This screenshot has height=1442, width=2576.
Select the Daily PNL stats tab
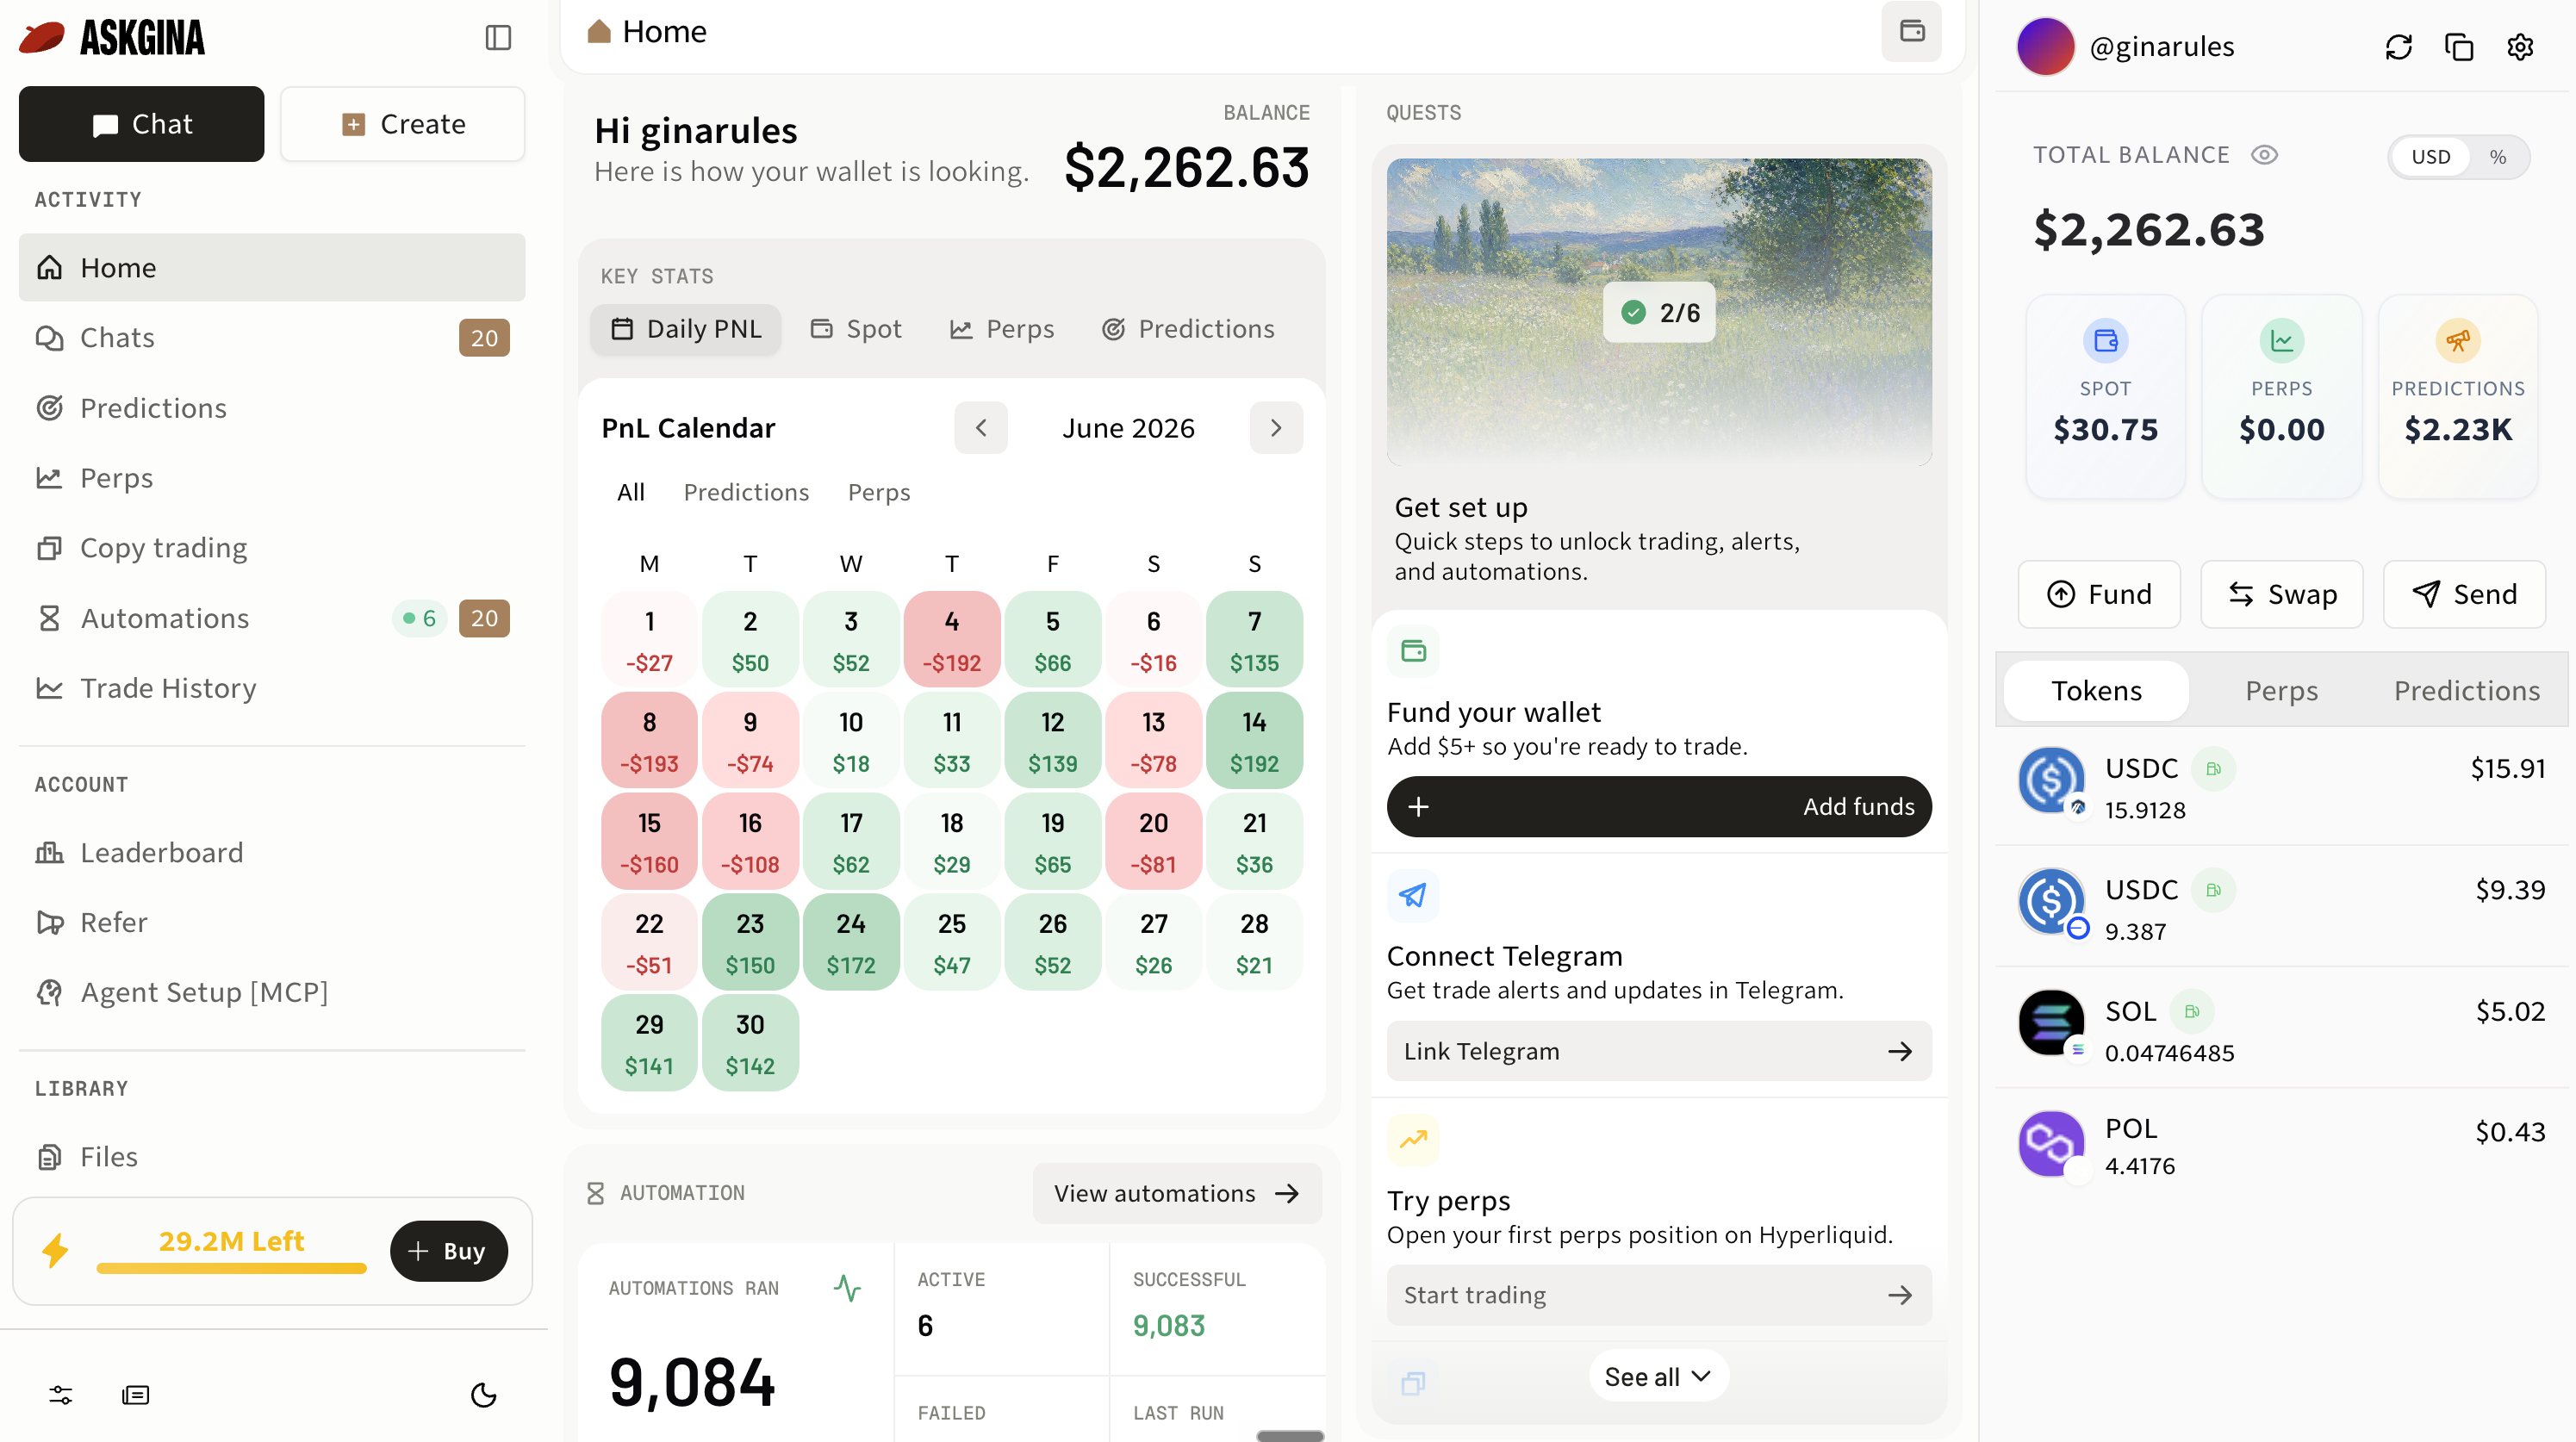(686, 329)
